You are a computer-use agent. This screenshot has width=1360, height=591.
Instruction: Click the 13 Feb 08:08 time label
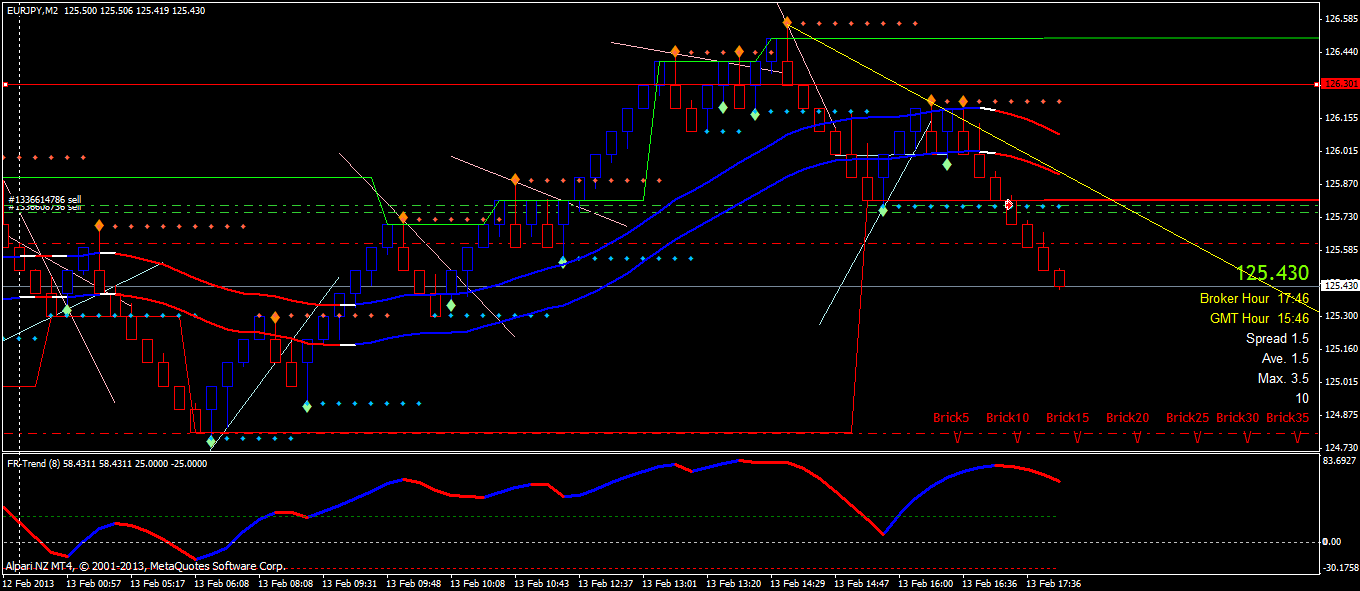[x=285, y=582]
